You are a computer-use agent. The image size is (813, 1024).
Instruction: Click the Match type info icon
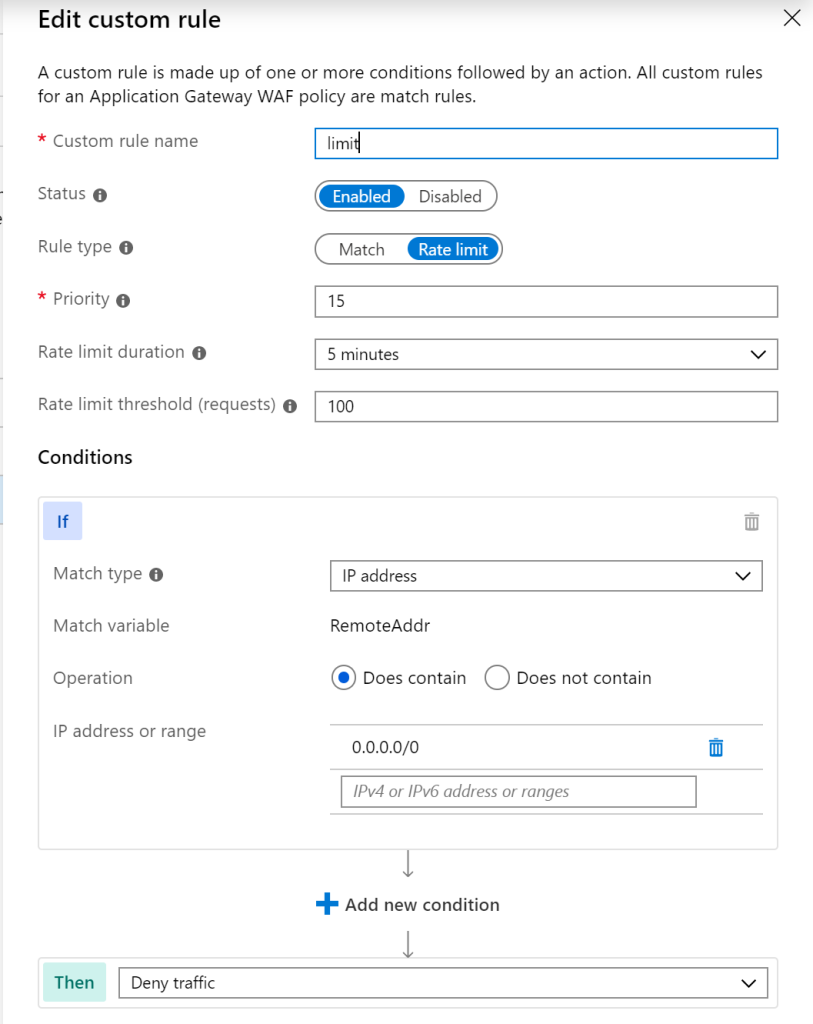156,575
